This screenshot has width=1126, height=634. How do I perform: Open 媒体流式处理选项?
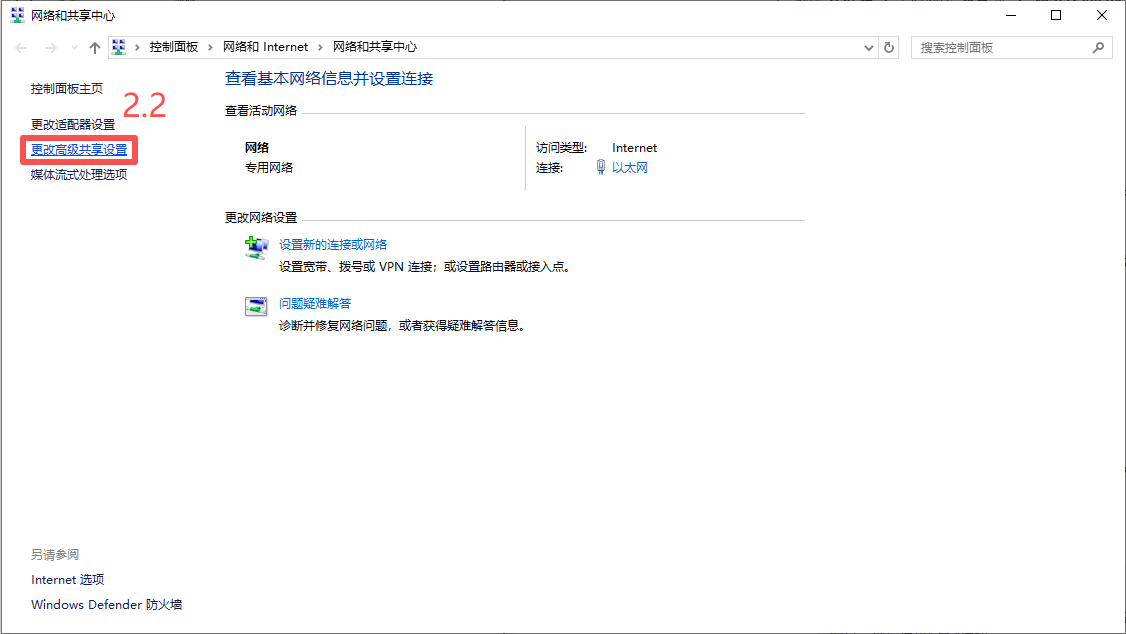(79, 175)
